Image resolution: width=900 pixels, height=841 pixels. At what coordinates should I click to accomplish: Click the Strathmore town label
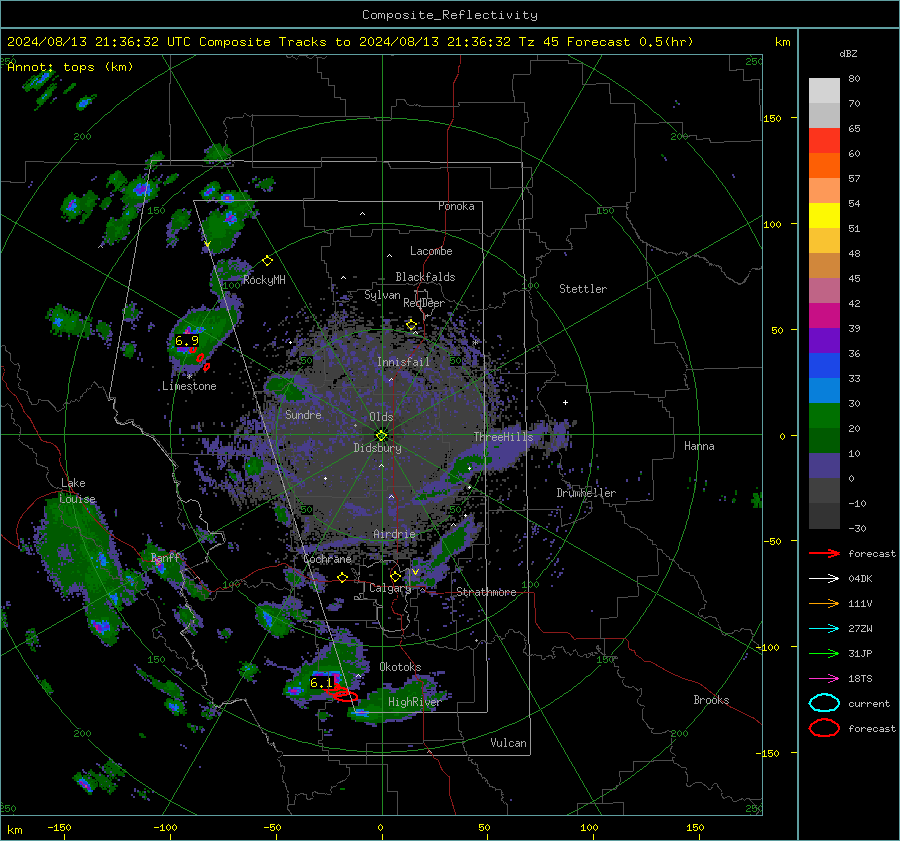coord(486,592)
